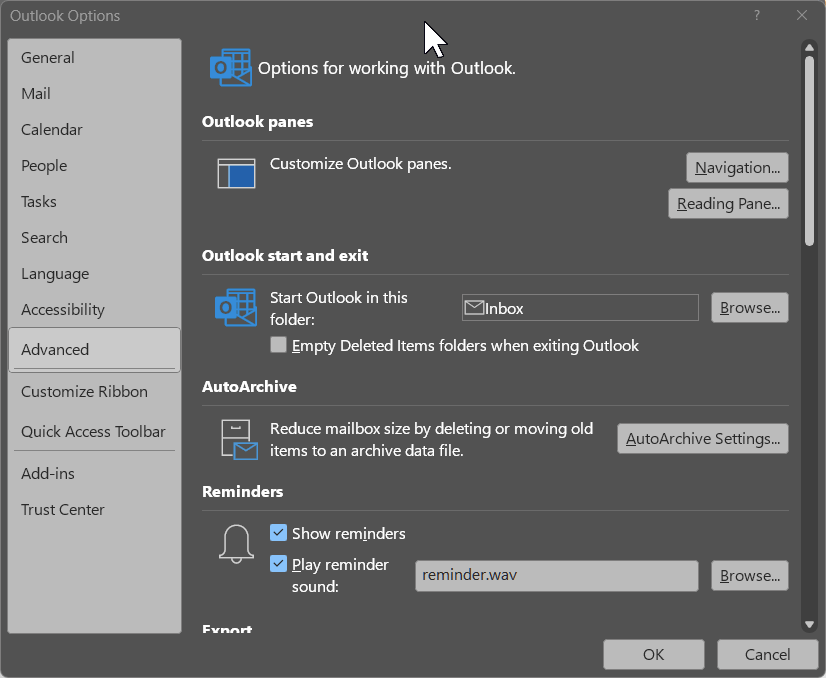Browse for the startup folder
Screen dimensions: 826x678
(750, 308)
